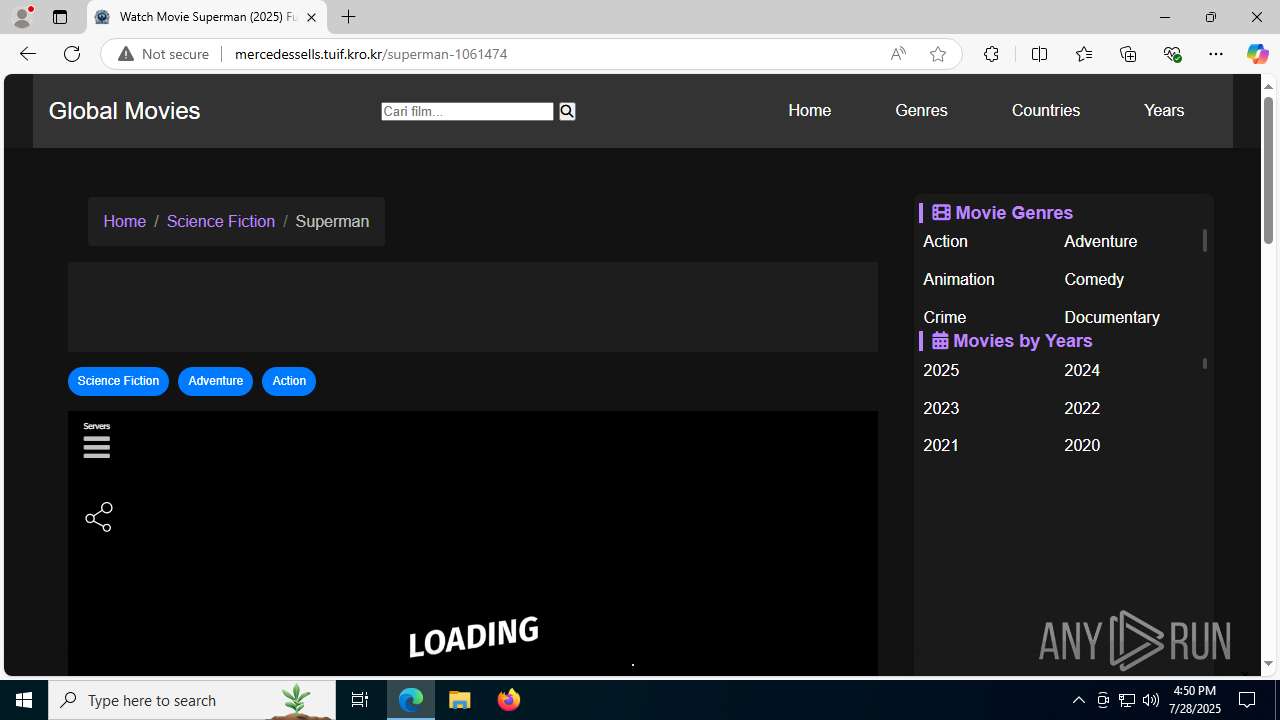The width and height of the screenshot is (1280, 720).
Task: Open Adventure in Movie Genres sidebar
Action: (1100, 241)
